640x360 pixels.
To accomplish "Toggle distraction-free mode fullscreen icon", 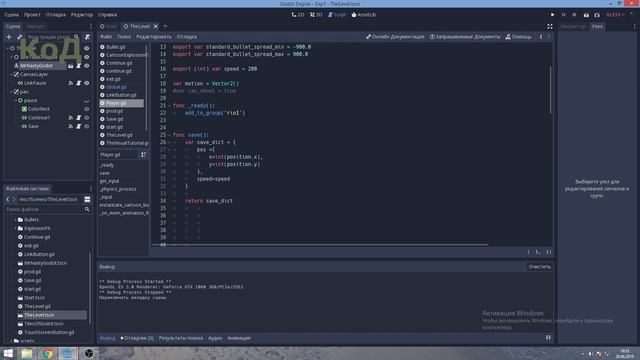I will click(x=550, y=26).
